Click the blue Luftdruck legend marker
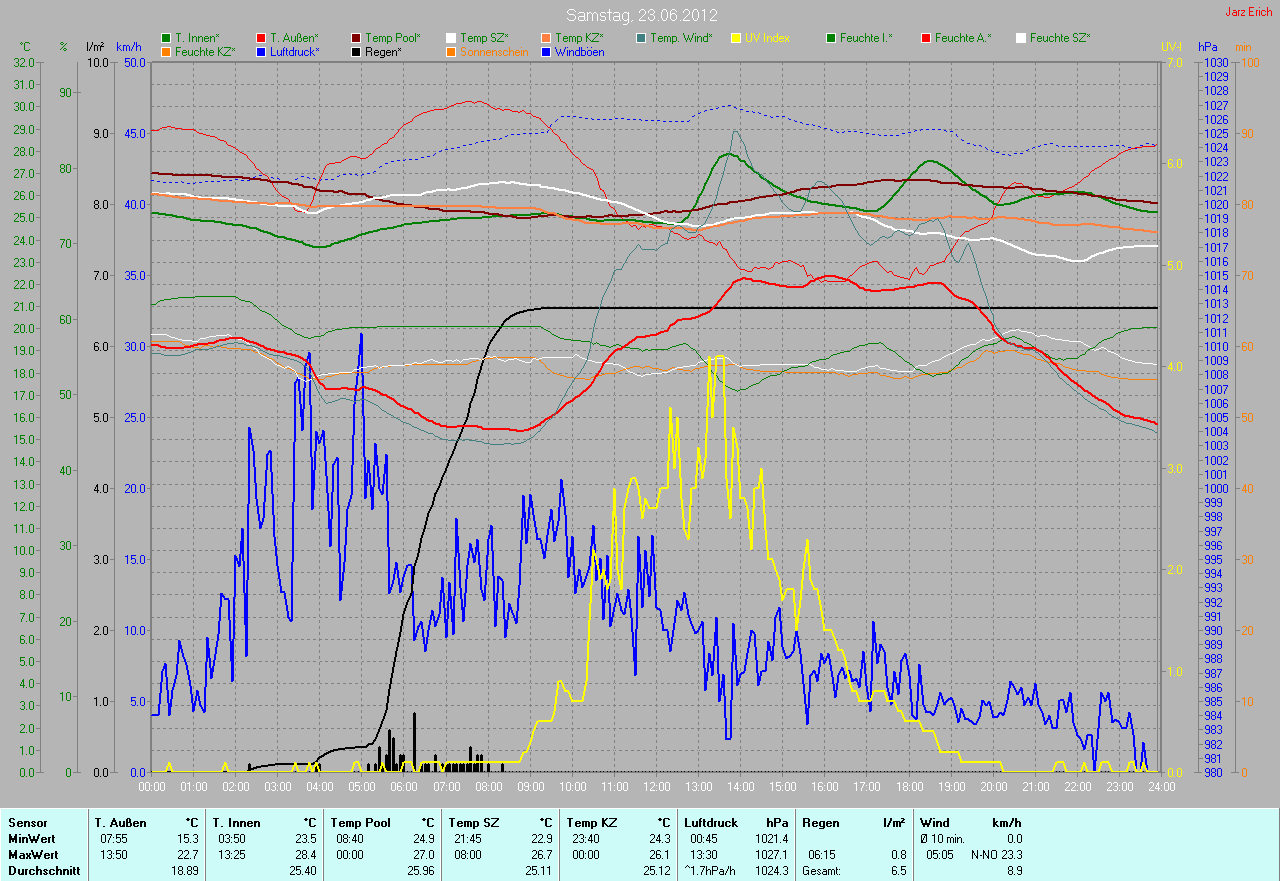 [x=261, y=51]
